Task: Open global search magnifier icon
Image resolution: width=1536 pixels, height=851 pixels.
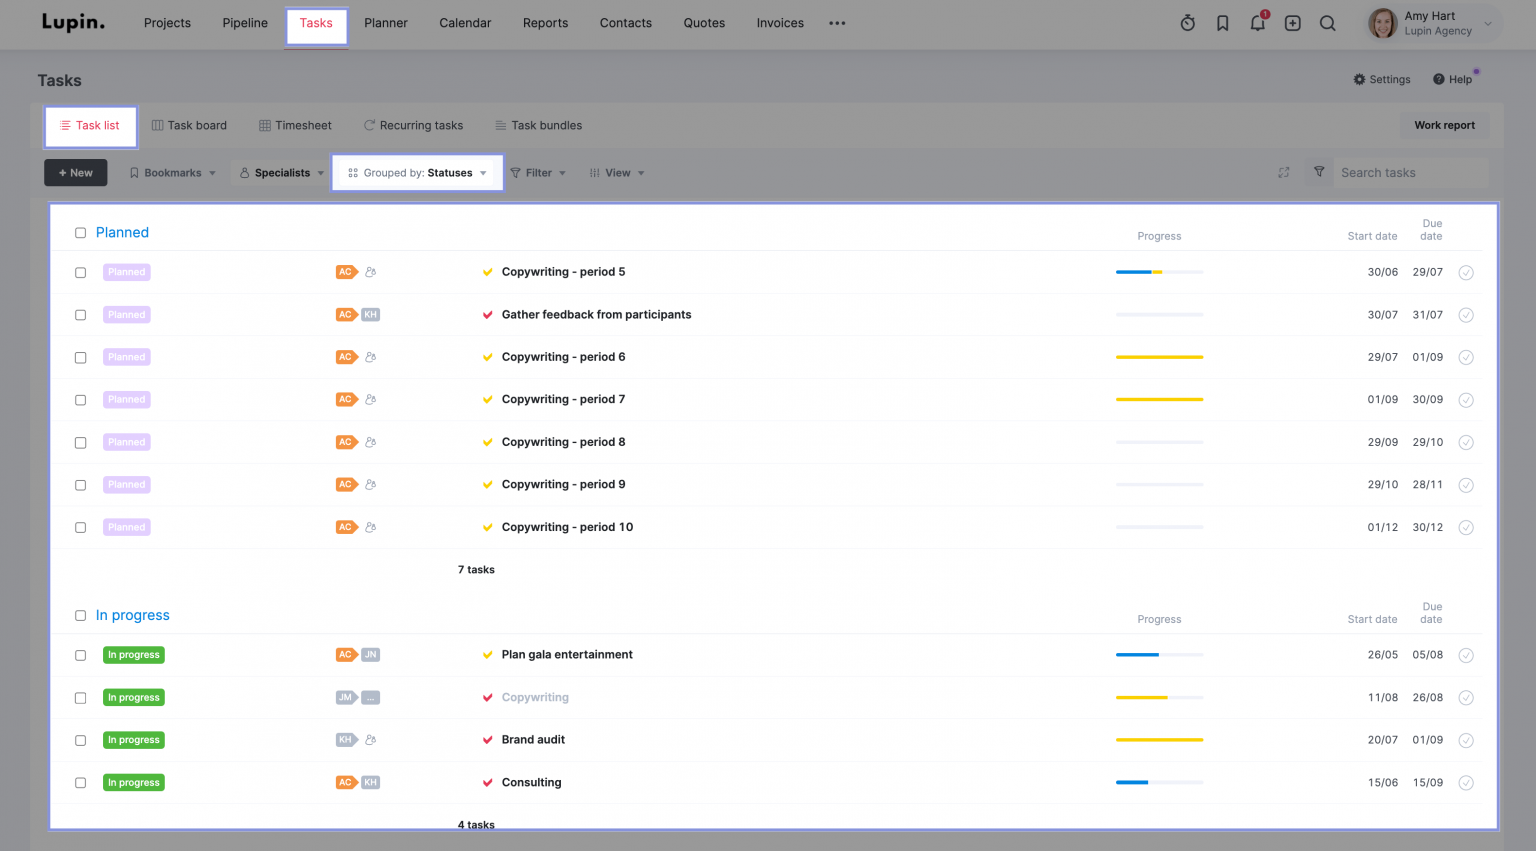Action: tap(1328, 23)
